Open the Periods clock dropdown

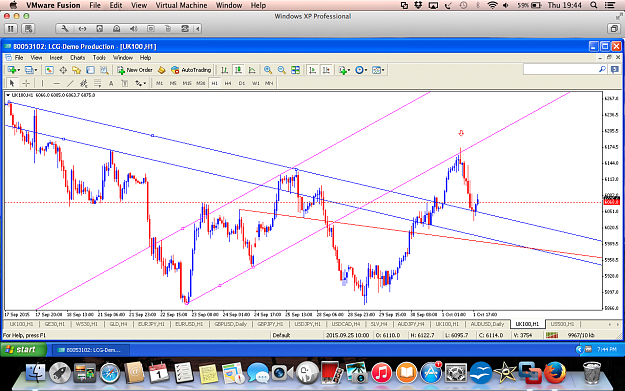point(361,70)
